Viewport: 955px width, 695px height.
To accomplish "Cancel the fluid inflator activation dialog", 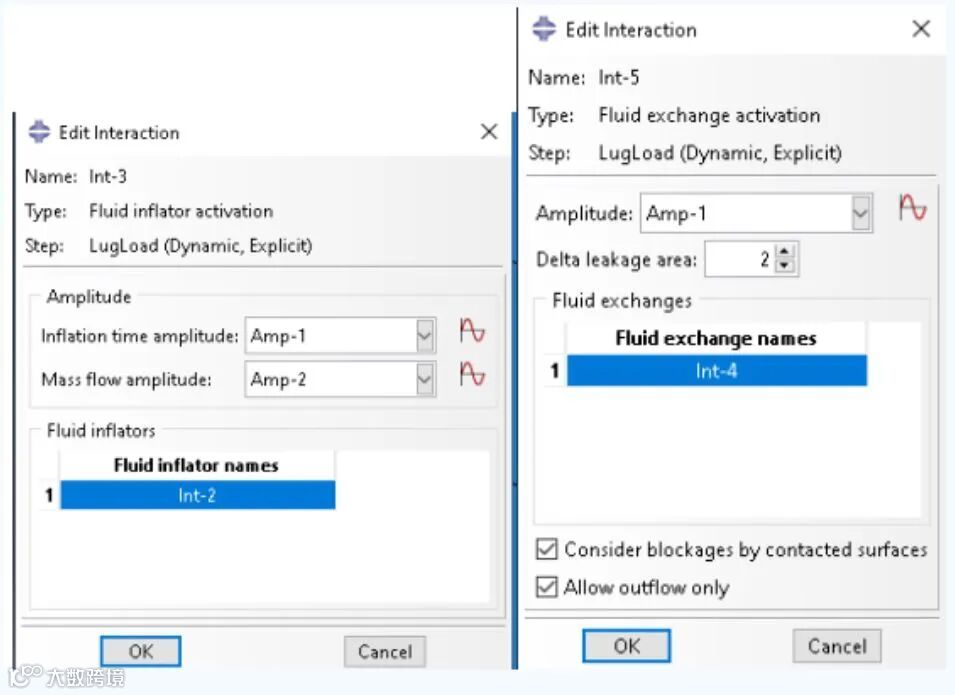I will tap(385, 651).
